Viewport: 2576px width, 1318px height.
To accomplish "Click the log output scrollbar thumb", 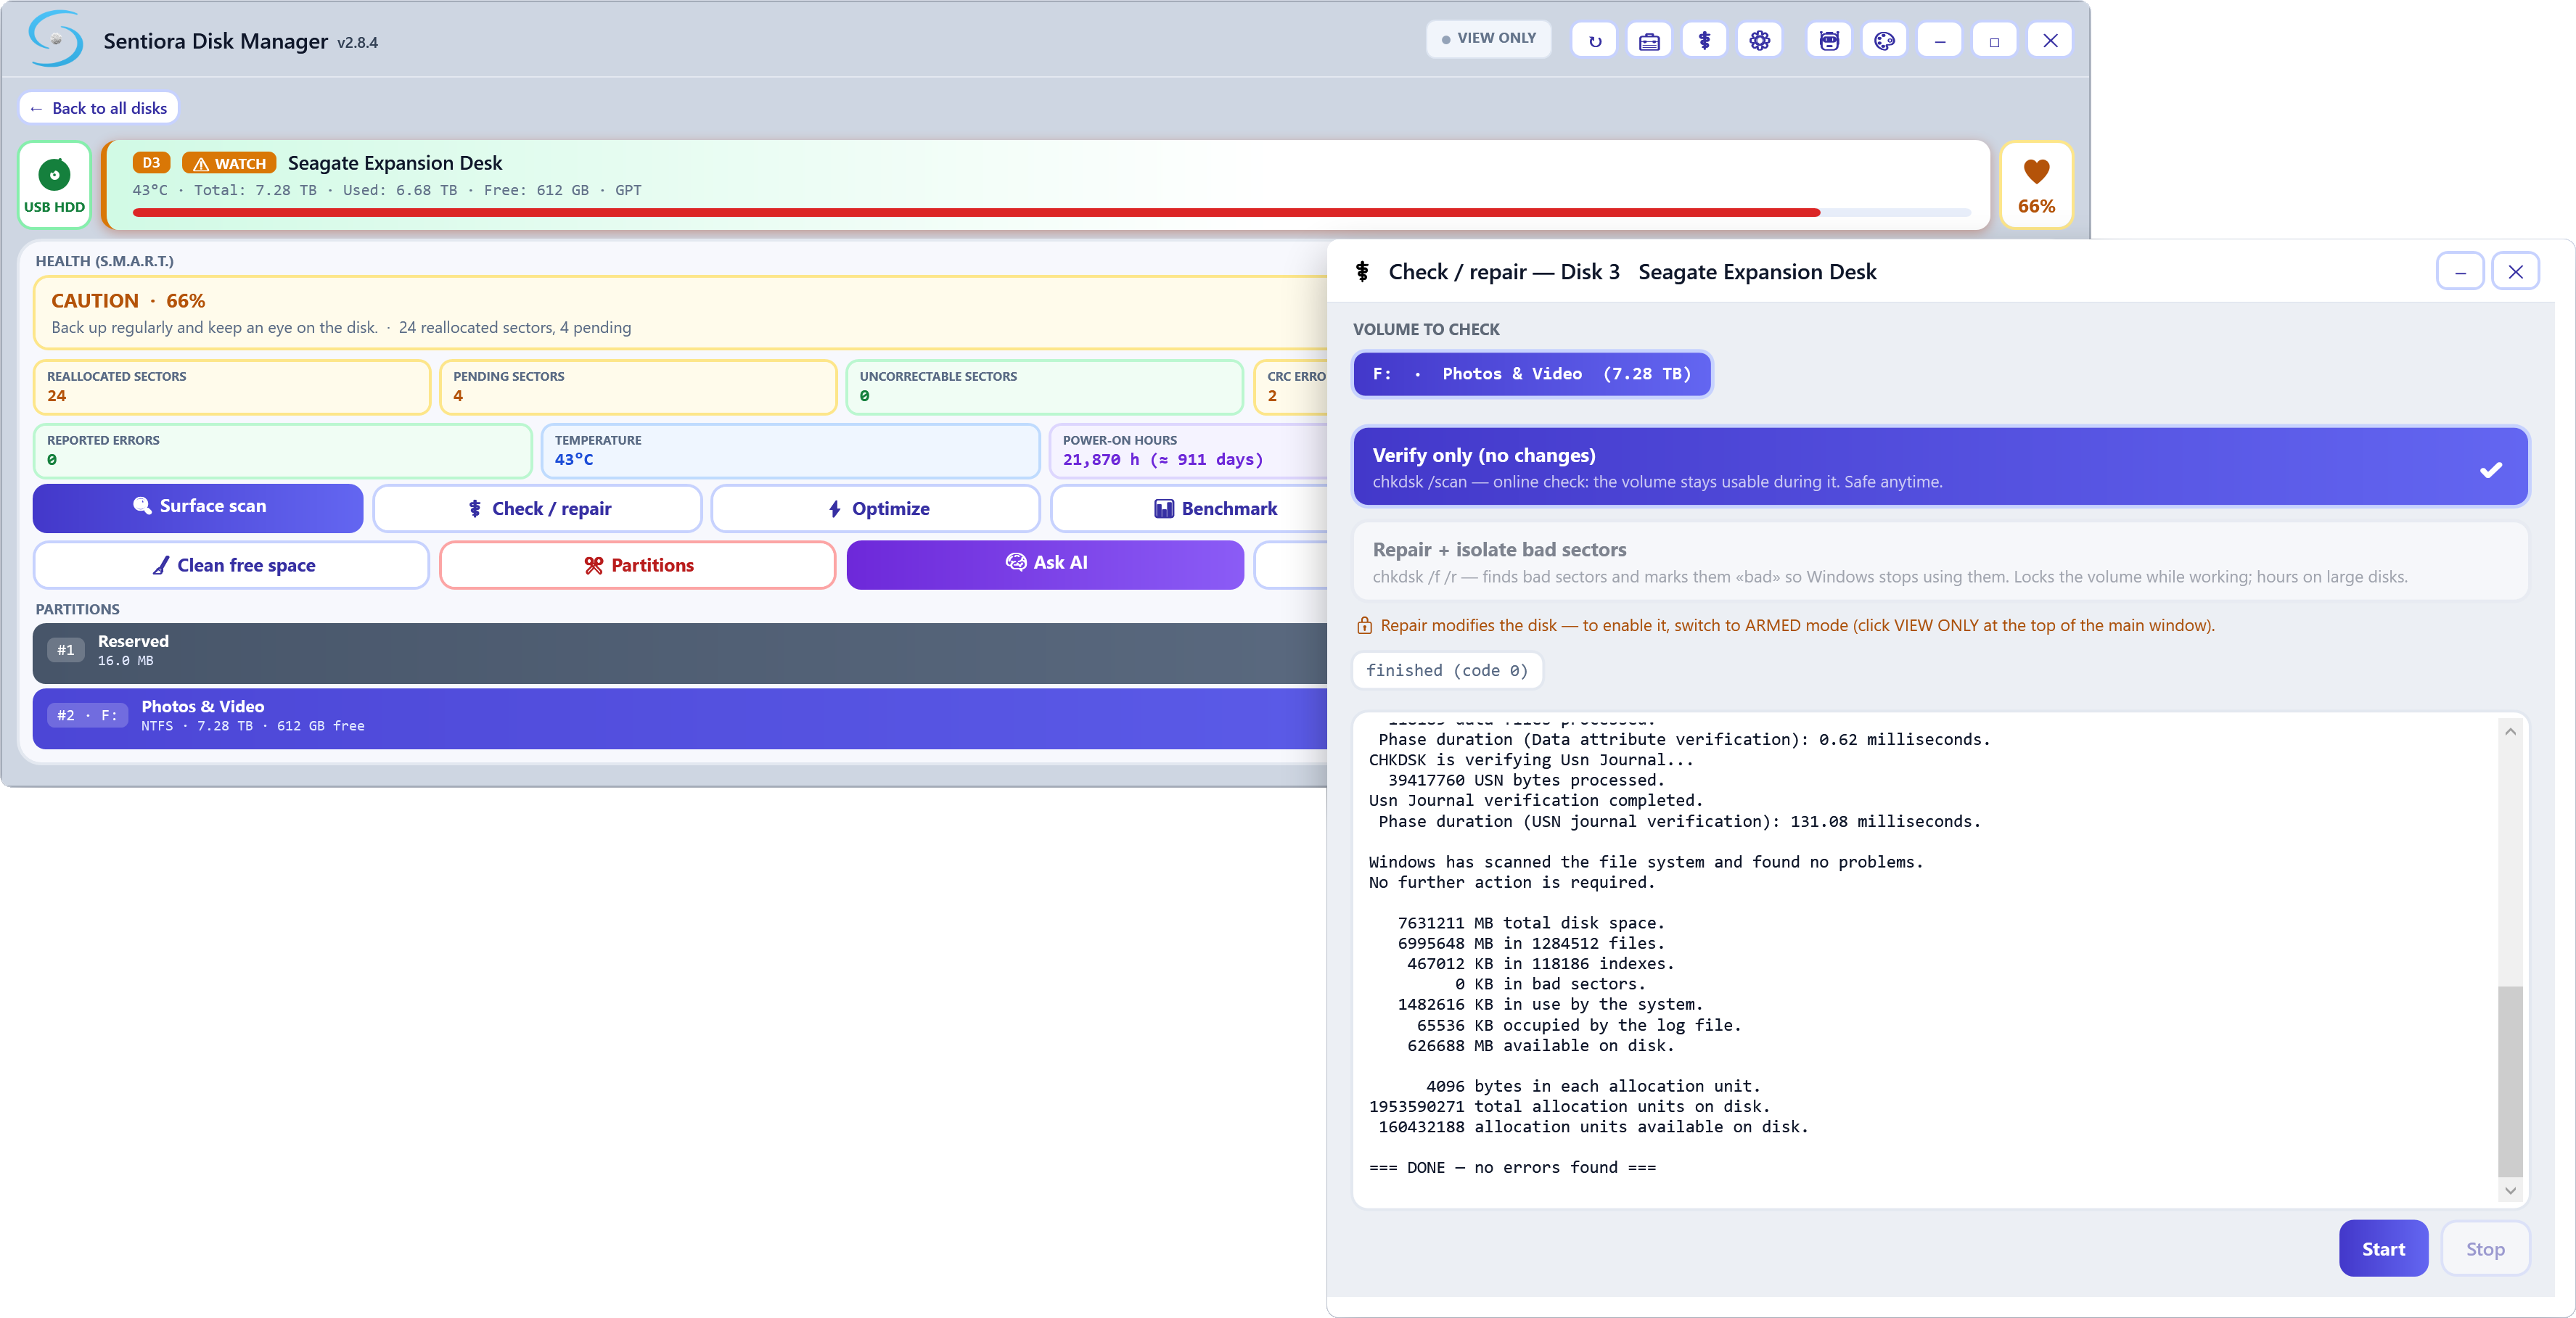I will click(x=2510, y=1083).
